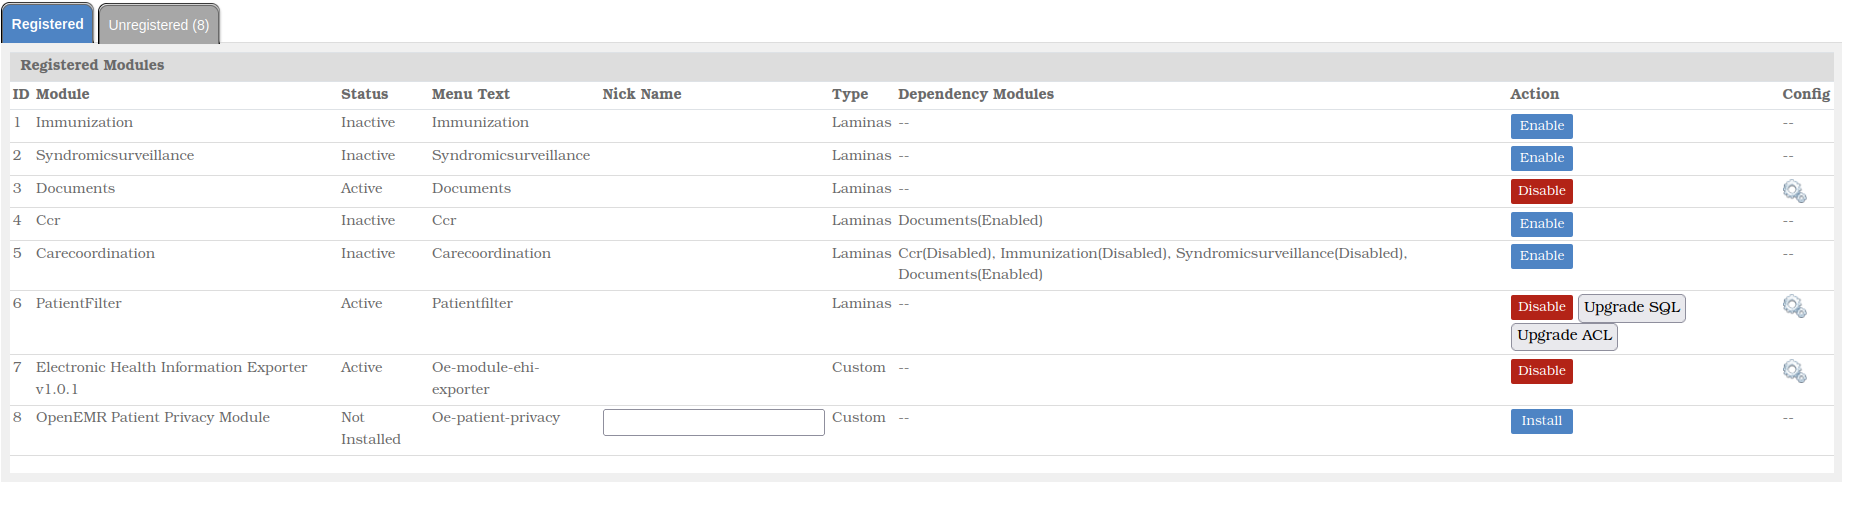Click Upgrade SQL for PatientFilter
This screenshot has height=507, width=1858.
[1632, 308]
